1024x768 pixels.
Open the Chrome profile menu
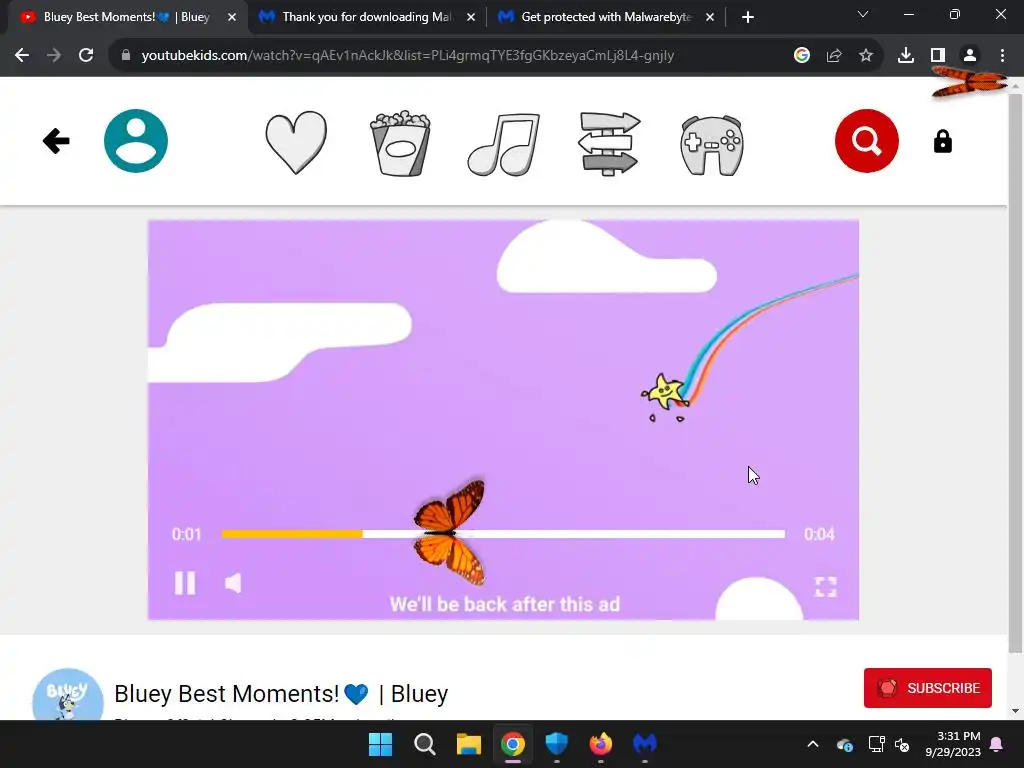click(x=970, y=56)
